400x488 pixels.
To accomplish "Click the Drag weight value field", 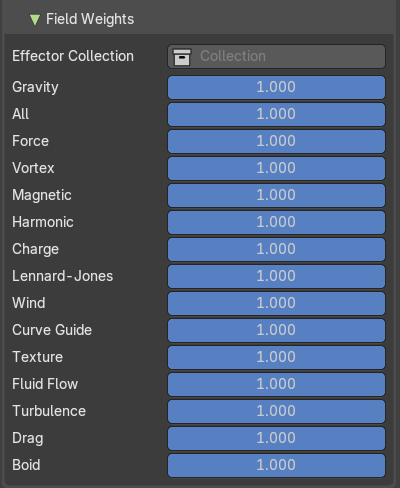I will pos(276,438).
